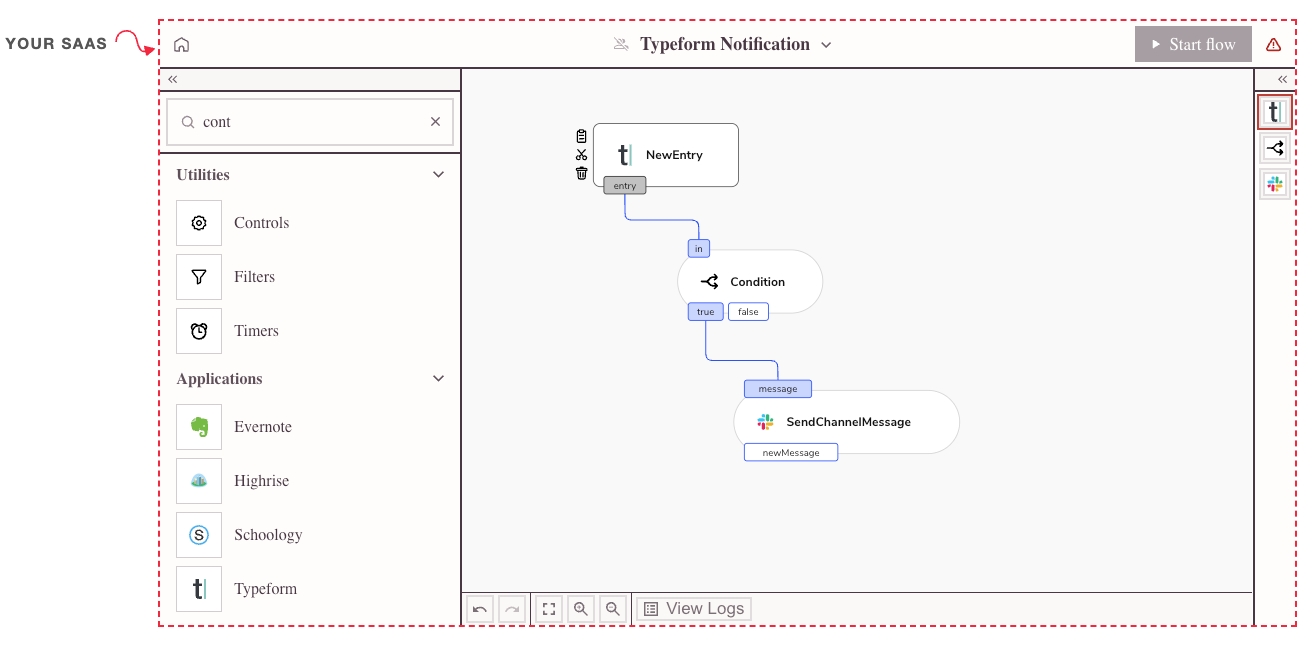This screenshot has height=645, width=1313.
Task: Clear the search field text
Action: tap(435, 122)
